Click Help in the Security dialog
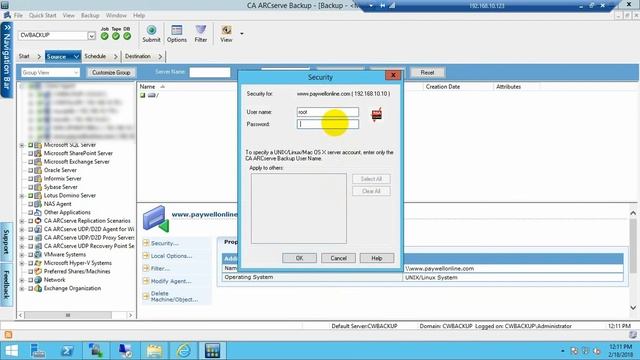 (x=377, y=258)
